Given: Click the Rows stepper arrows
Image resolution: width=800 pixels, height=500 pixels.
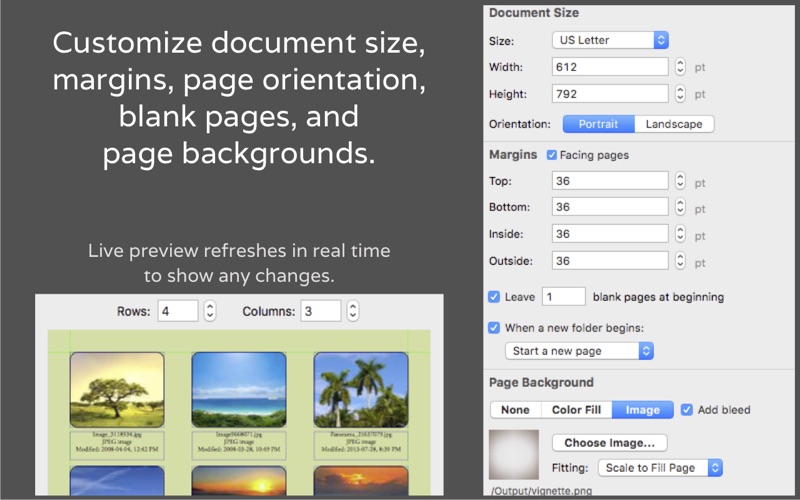Looking at the screenshot, I should pos(210,311).
